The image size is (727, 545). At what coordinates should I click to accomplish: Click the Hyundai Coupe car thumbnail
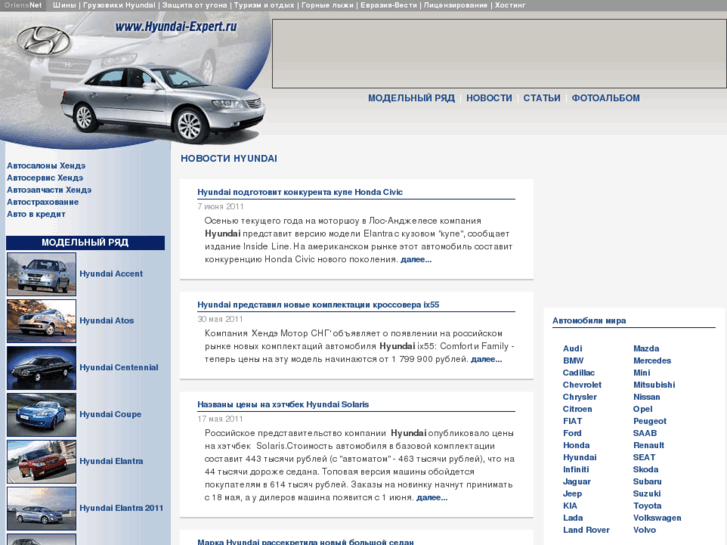[41, 415]
